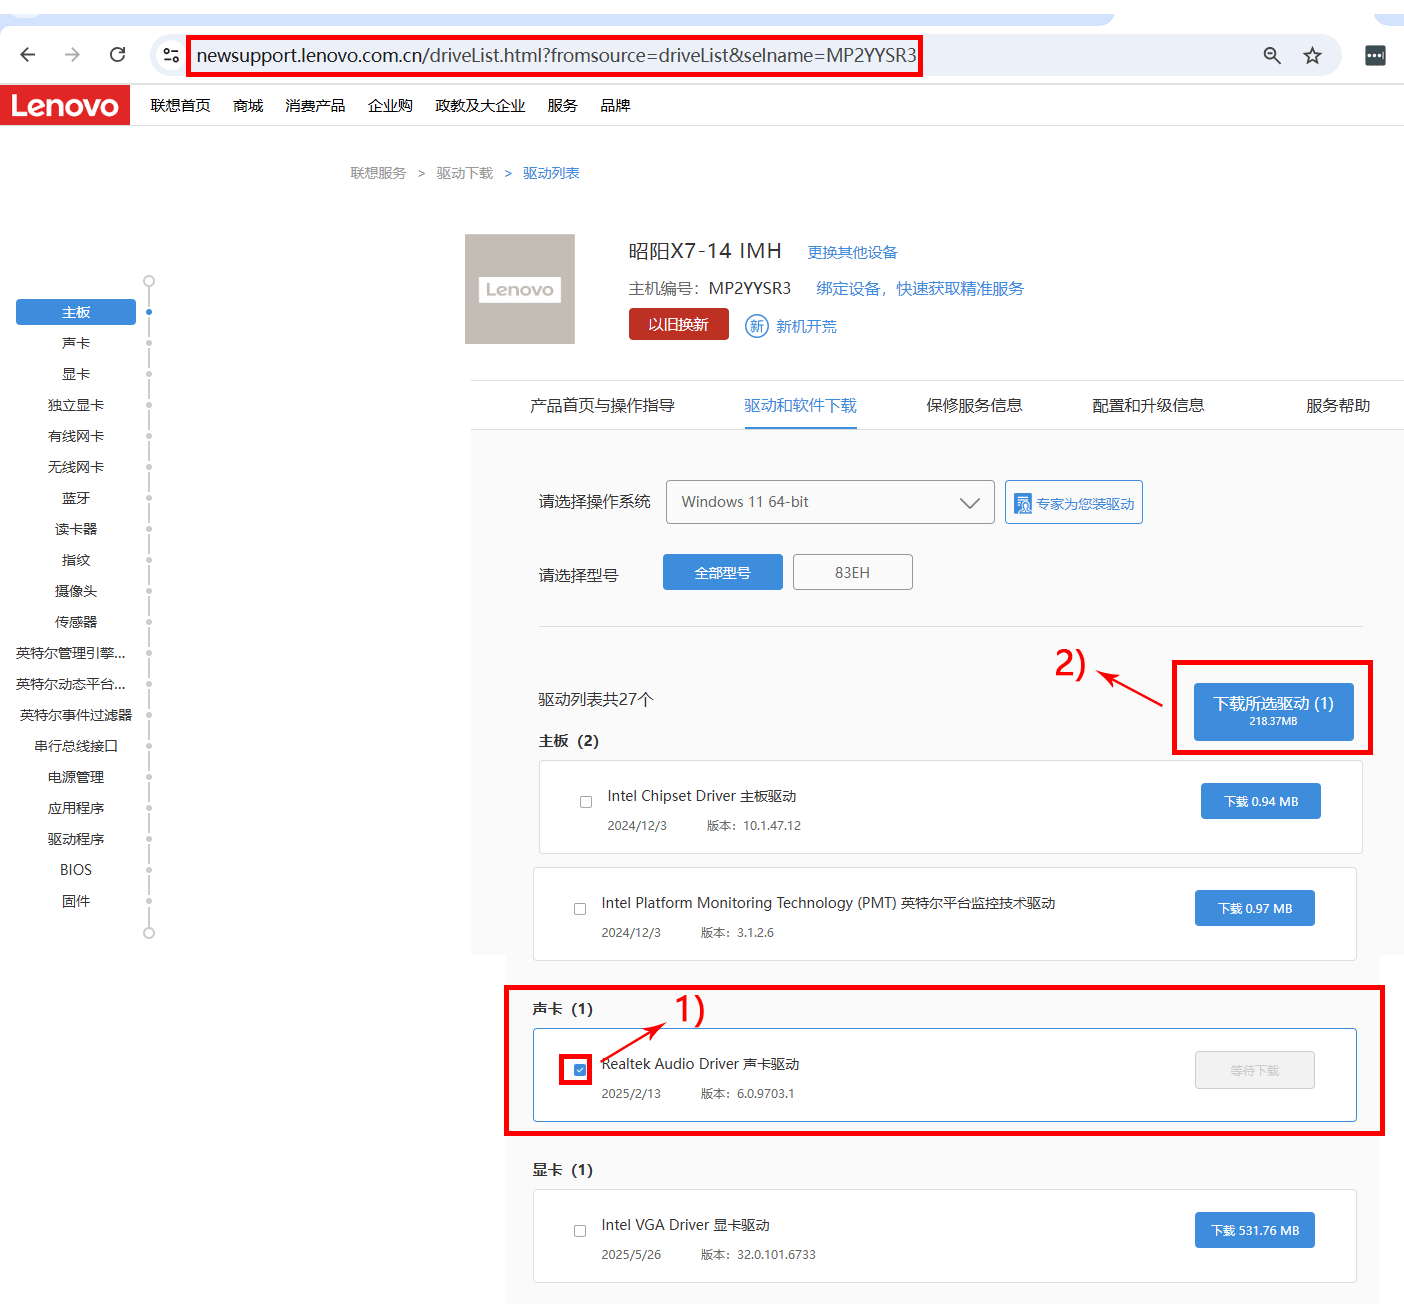Click the 下载所选驱动 (1) button
1404x1305 pixels.
[1273, 711]
